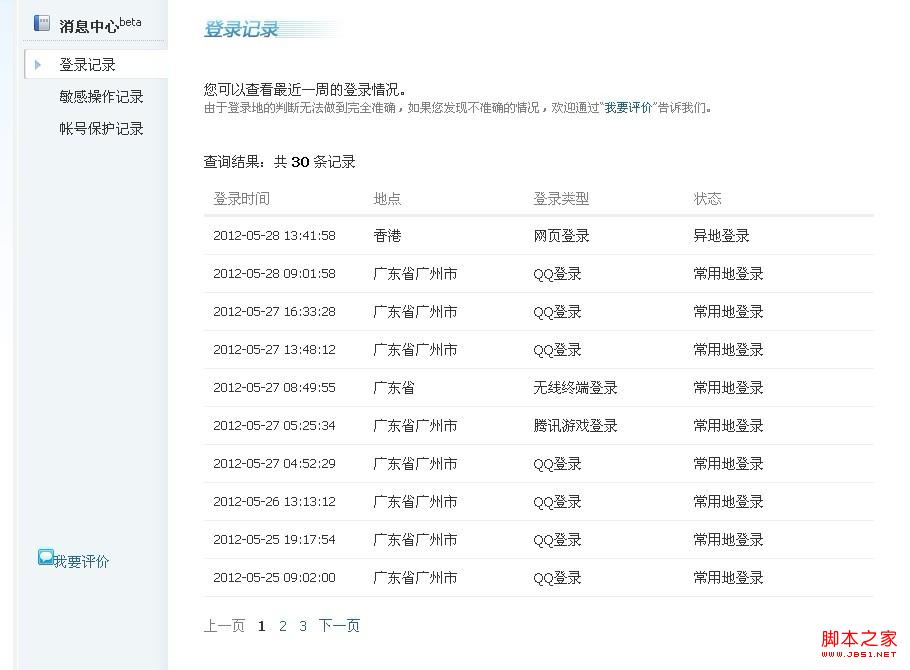Click the 状态 column header
Image resolution: width=910 pixels, height=670 pixels.
[x=707, y=199]
